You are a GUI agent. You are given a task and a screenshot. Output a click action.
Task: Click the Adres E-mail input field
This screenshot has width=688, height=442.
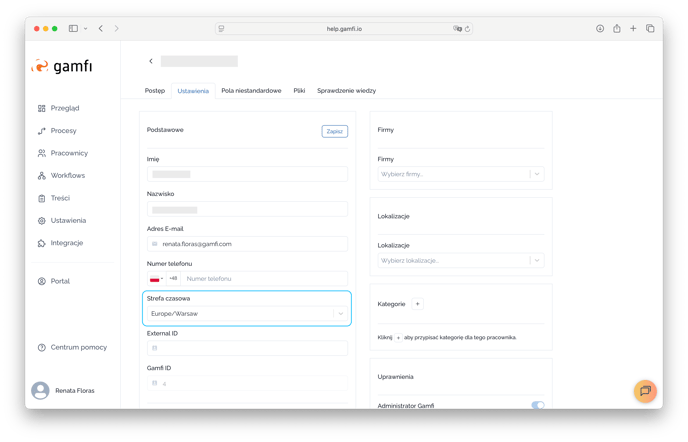click(250, 244)
